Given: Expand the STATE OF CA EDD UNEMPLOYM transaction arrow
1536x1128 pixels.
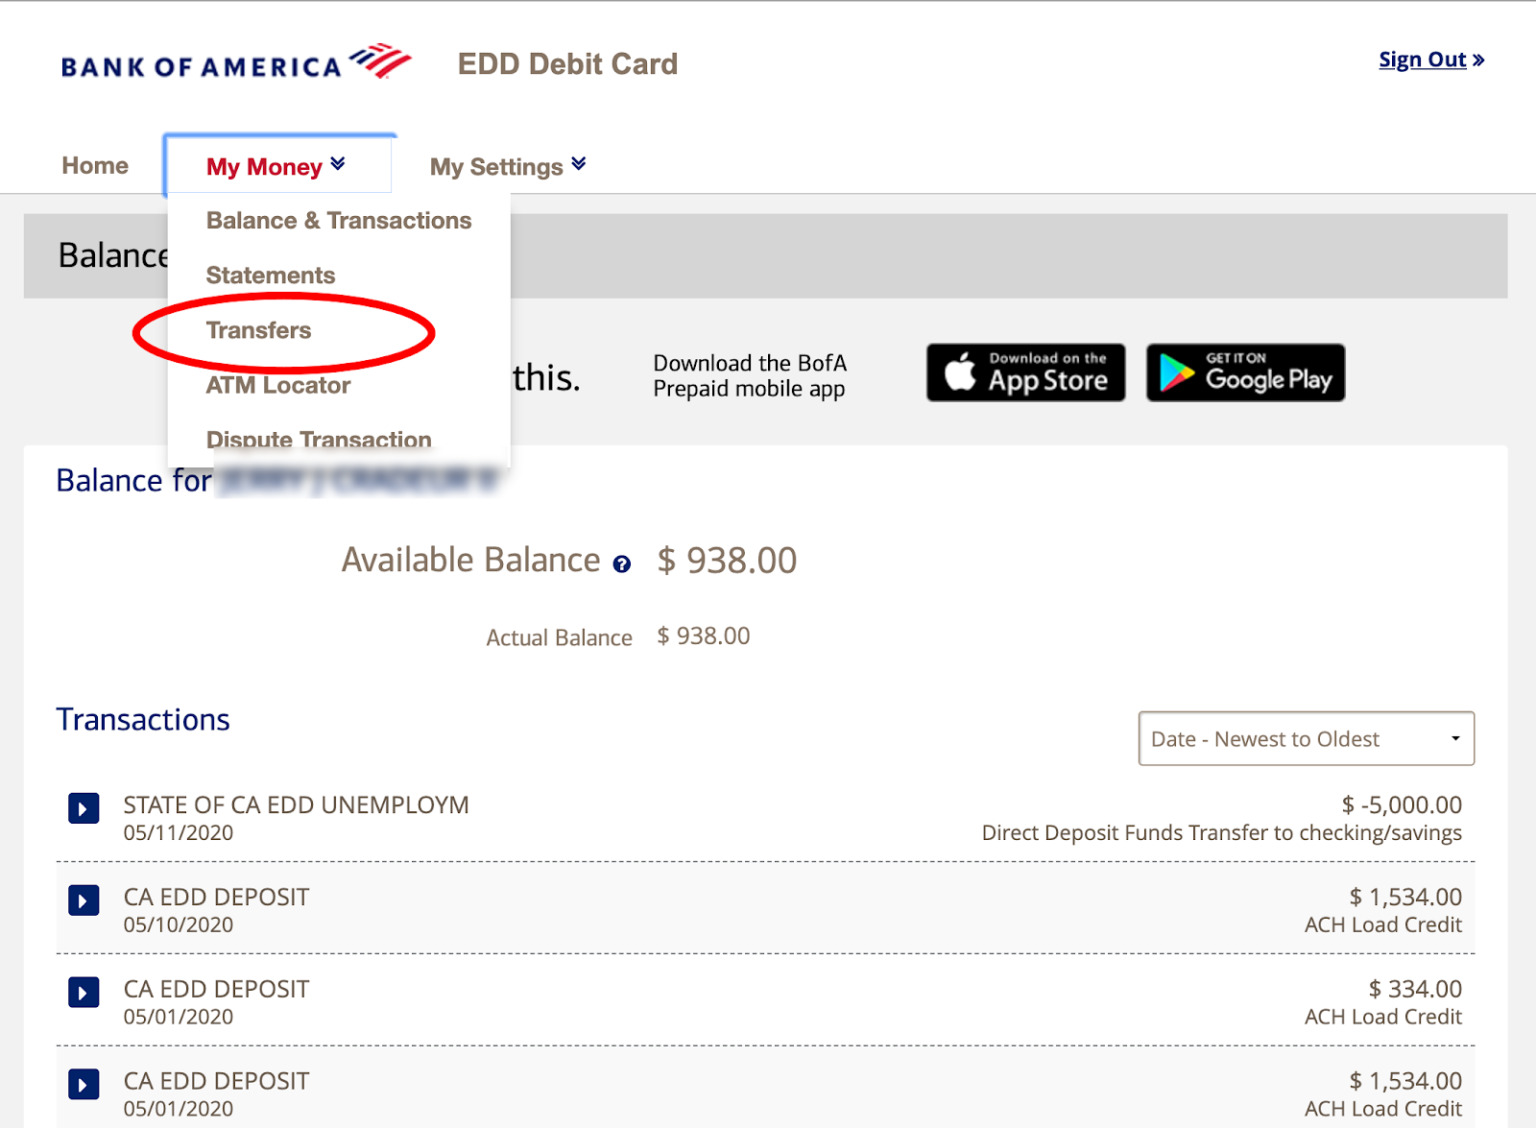Looking at the screenshot, I should tap(83, 808).
